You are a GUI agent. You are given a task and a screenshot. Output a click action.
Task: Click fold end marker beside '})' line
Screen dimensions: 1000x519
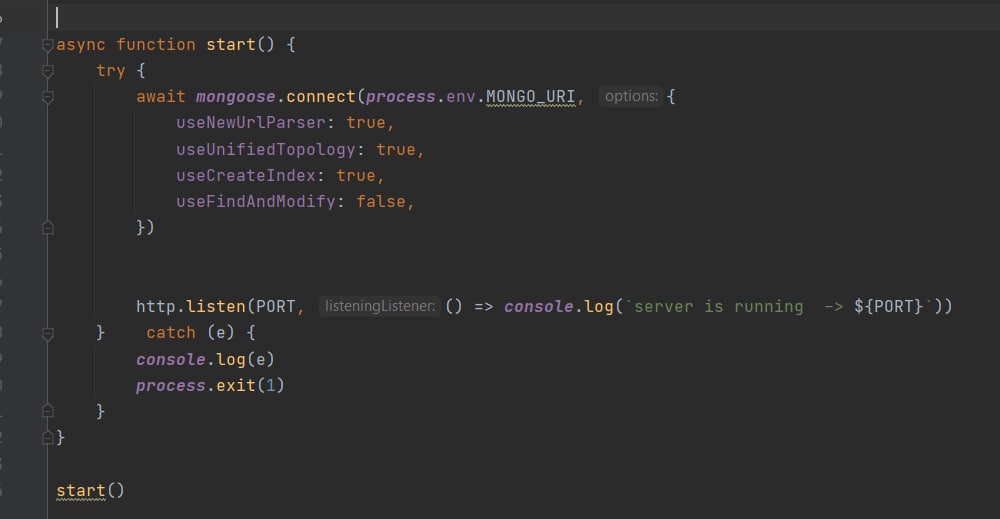[x=48, y=228]
